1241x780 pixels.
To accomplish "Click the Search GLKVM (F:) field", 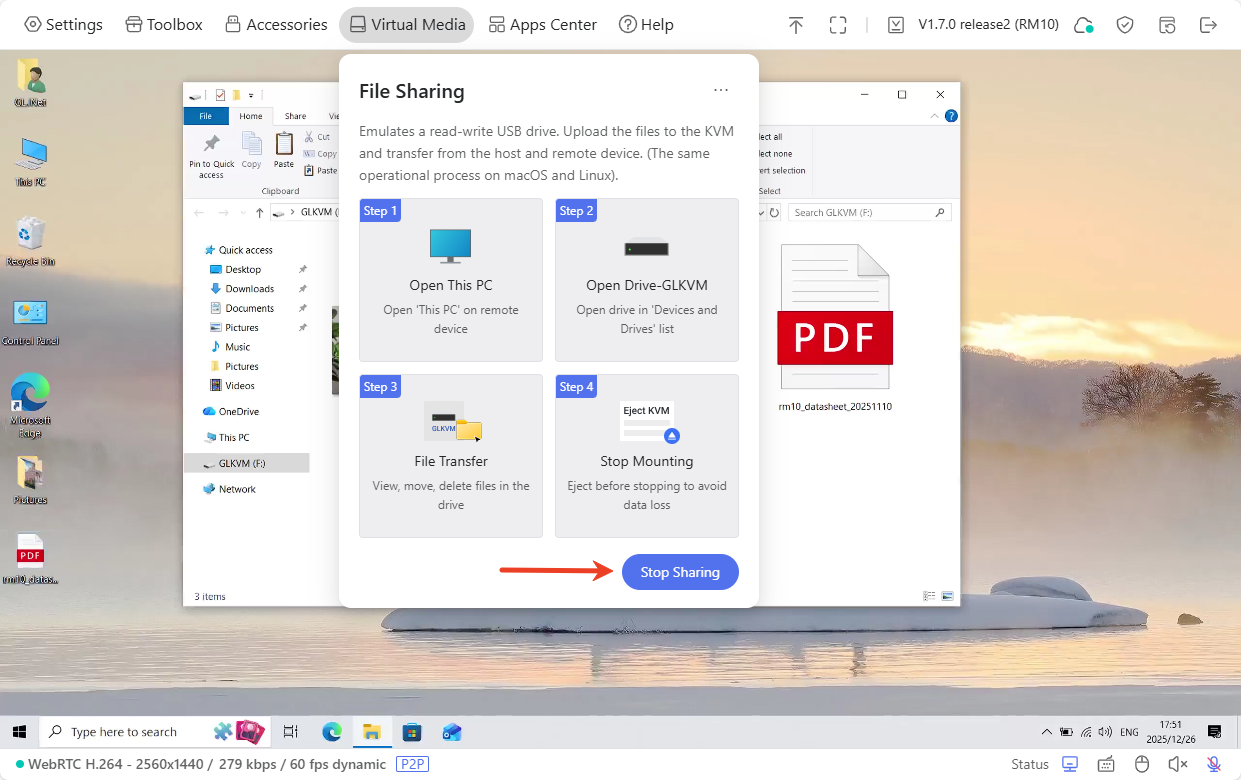I will click(x=862, y=213).
